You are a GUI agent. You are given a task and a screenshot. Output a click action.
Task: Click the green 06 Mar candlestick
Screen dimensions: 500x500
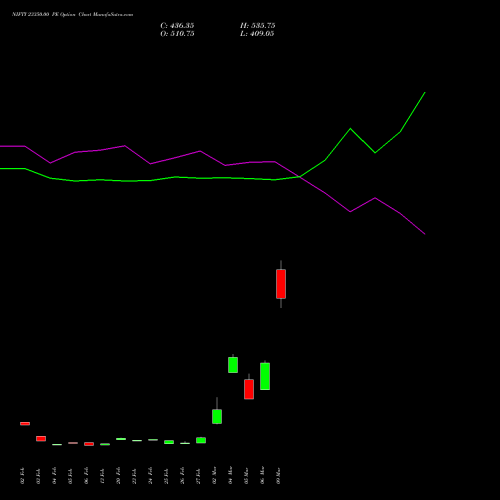(265, 376)
